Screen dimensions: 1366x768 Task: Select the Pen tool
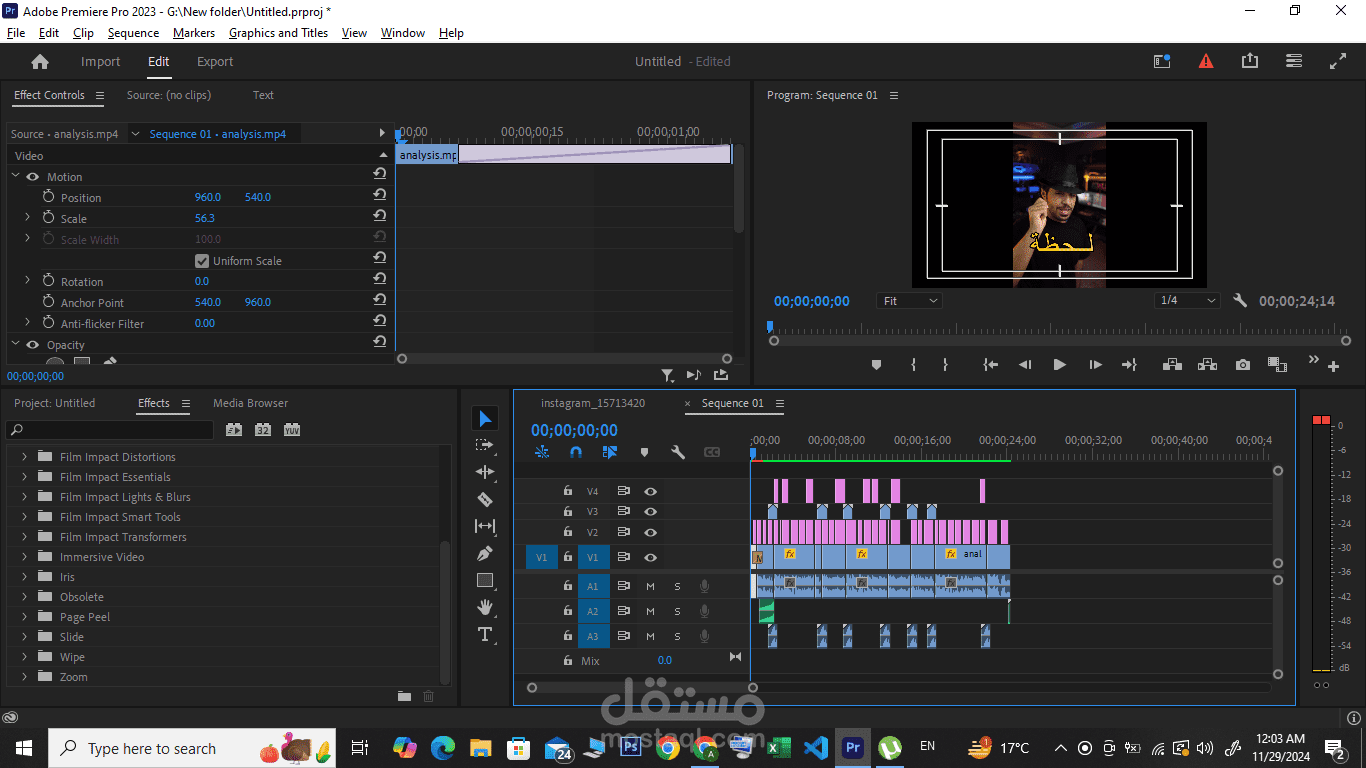pyautogui.click(x=485, y=553)
